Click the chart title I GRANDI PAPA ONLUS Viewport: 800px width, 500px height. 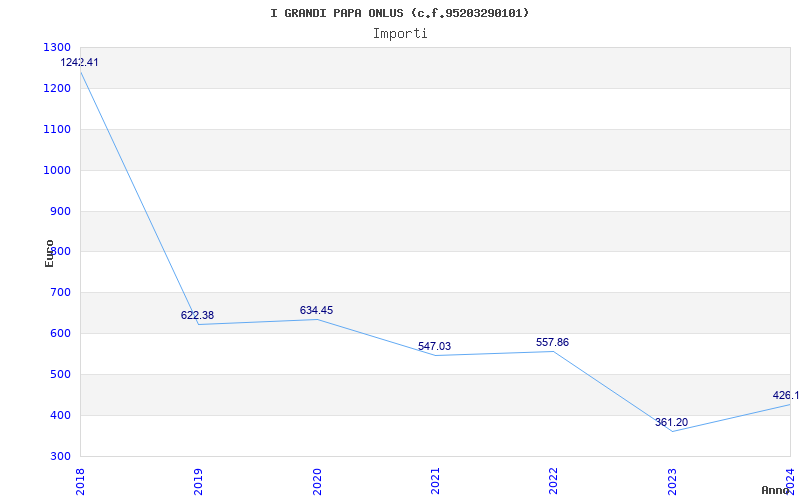(x=399, y=13)
